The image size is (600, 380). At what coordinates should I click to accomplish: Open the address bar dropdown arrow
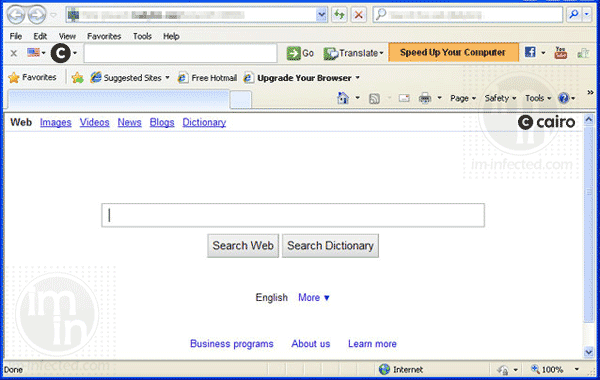click(x=321, y=15)
